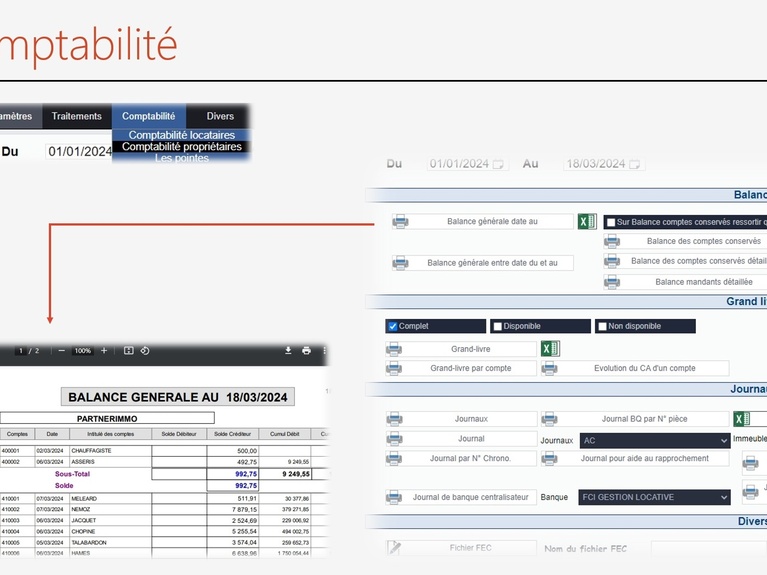Expand the Banque dropdown FCI GESTION LOCATIVE
The width and height of the screenshot is (767, 575).
point(654,497)
